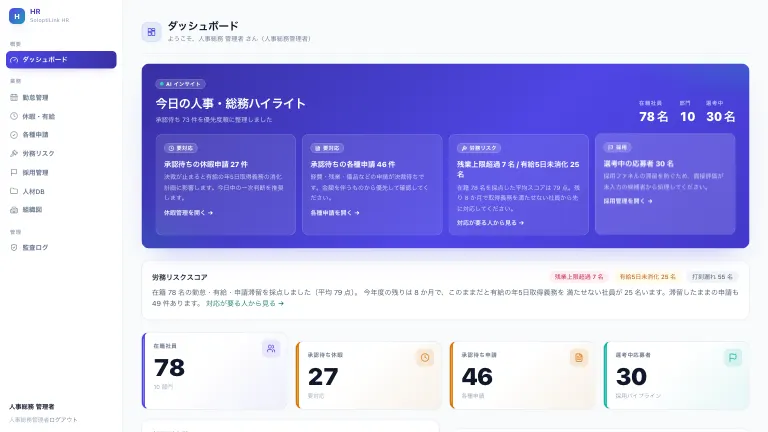Click heading 選考中の応募者 30 名
The height and width of the screenshot is (432, 768).
tap(639, 164)
